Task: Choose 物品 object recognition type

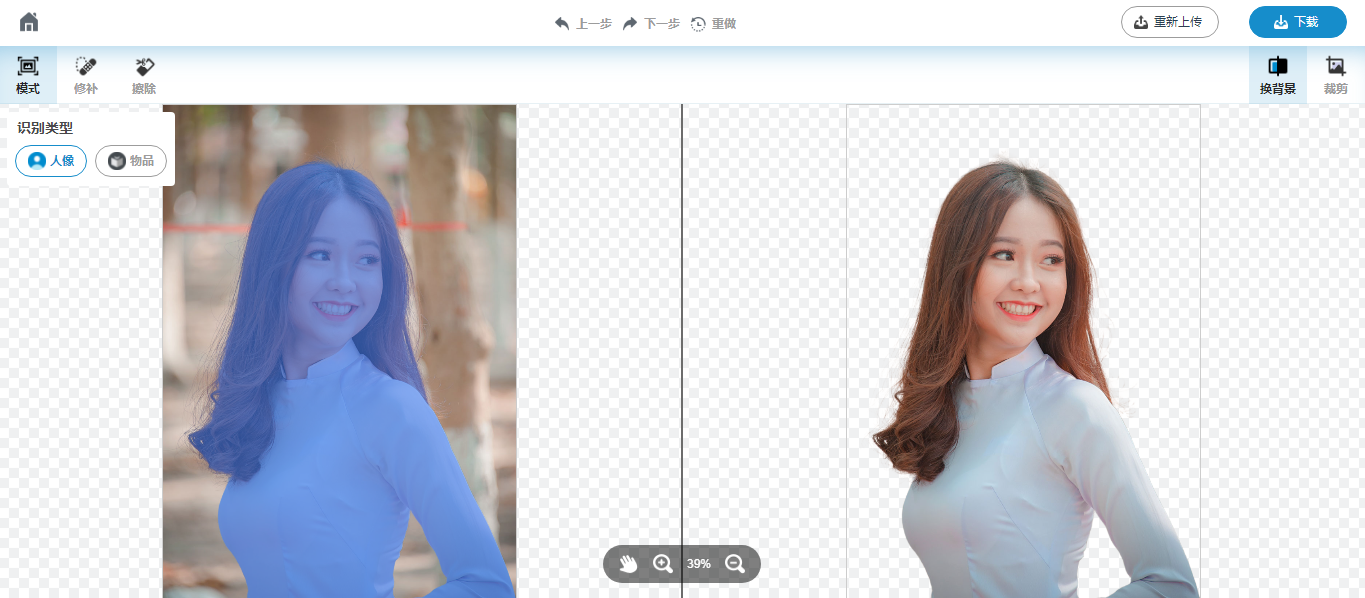Action: [131, 161]
